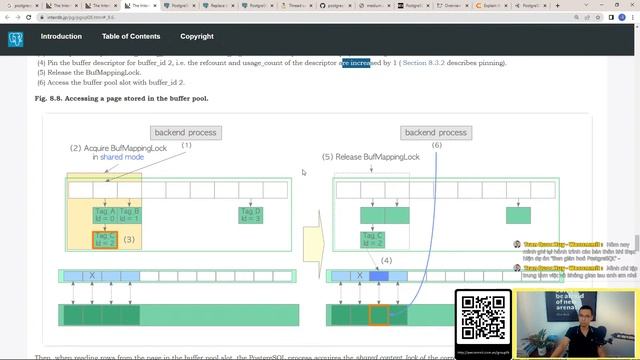Click the first chat comment avatar
The width and height of the screenshot is (640, 360).
coord(517,244)
